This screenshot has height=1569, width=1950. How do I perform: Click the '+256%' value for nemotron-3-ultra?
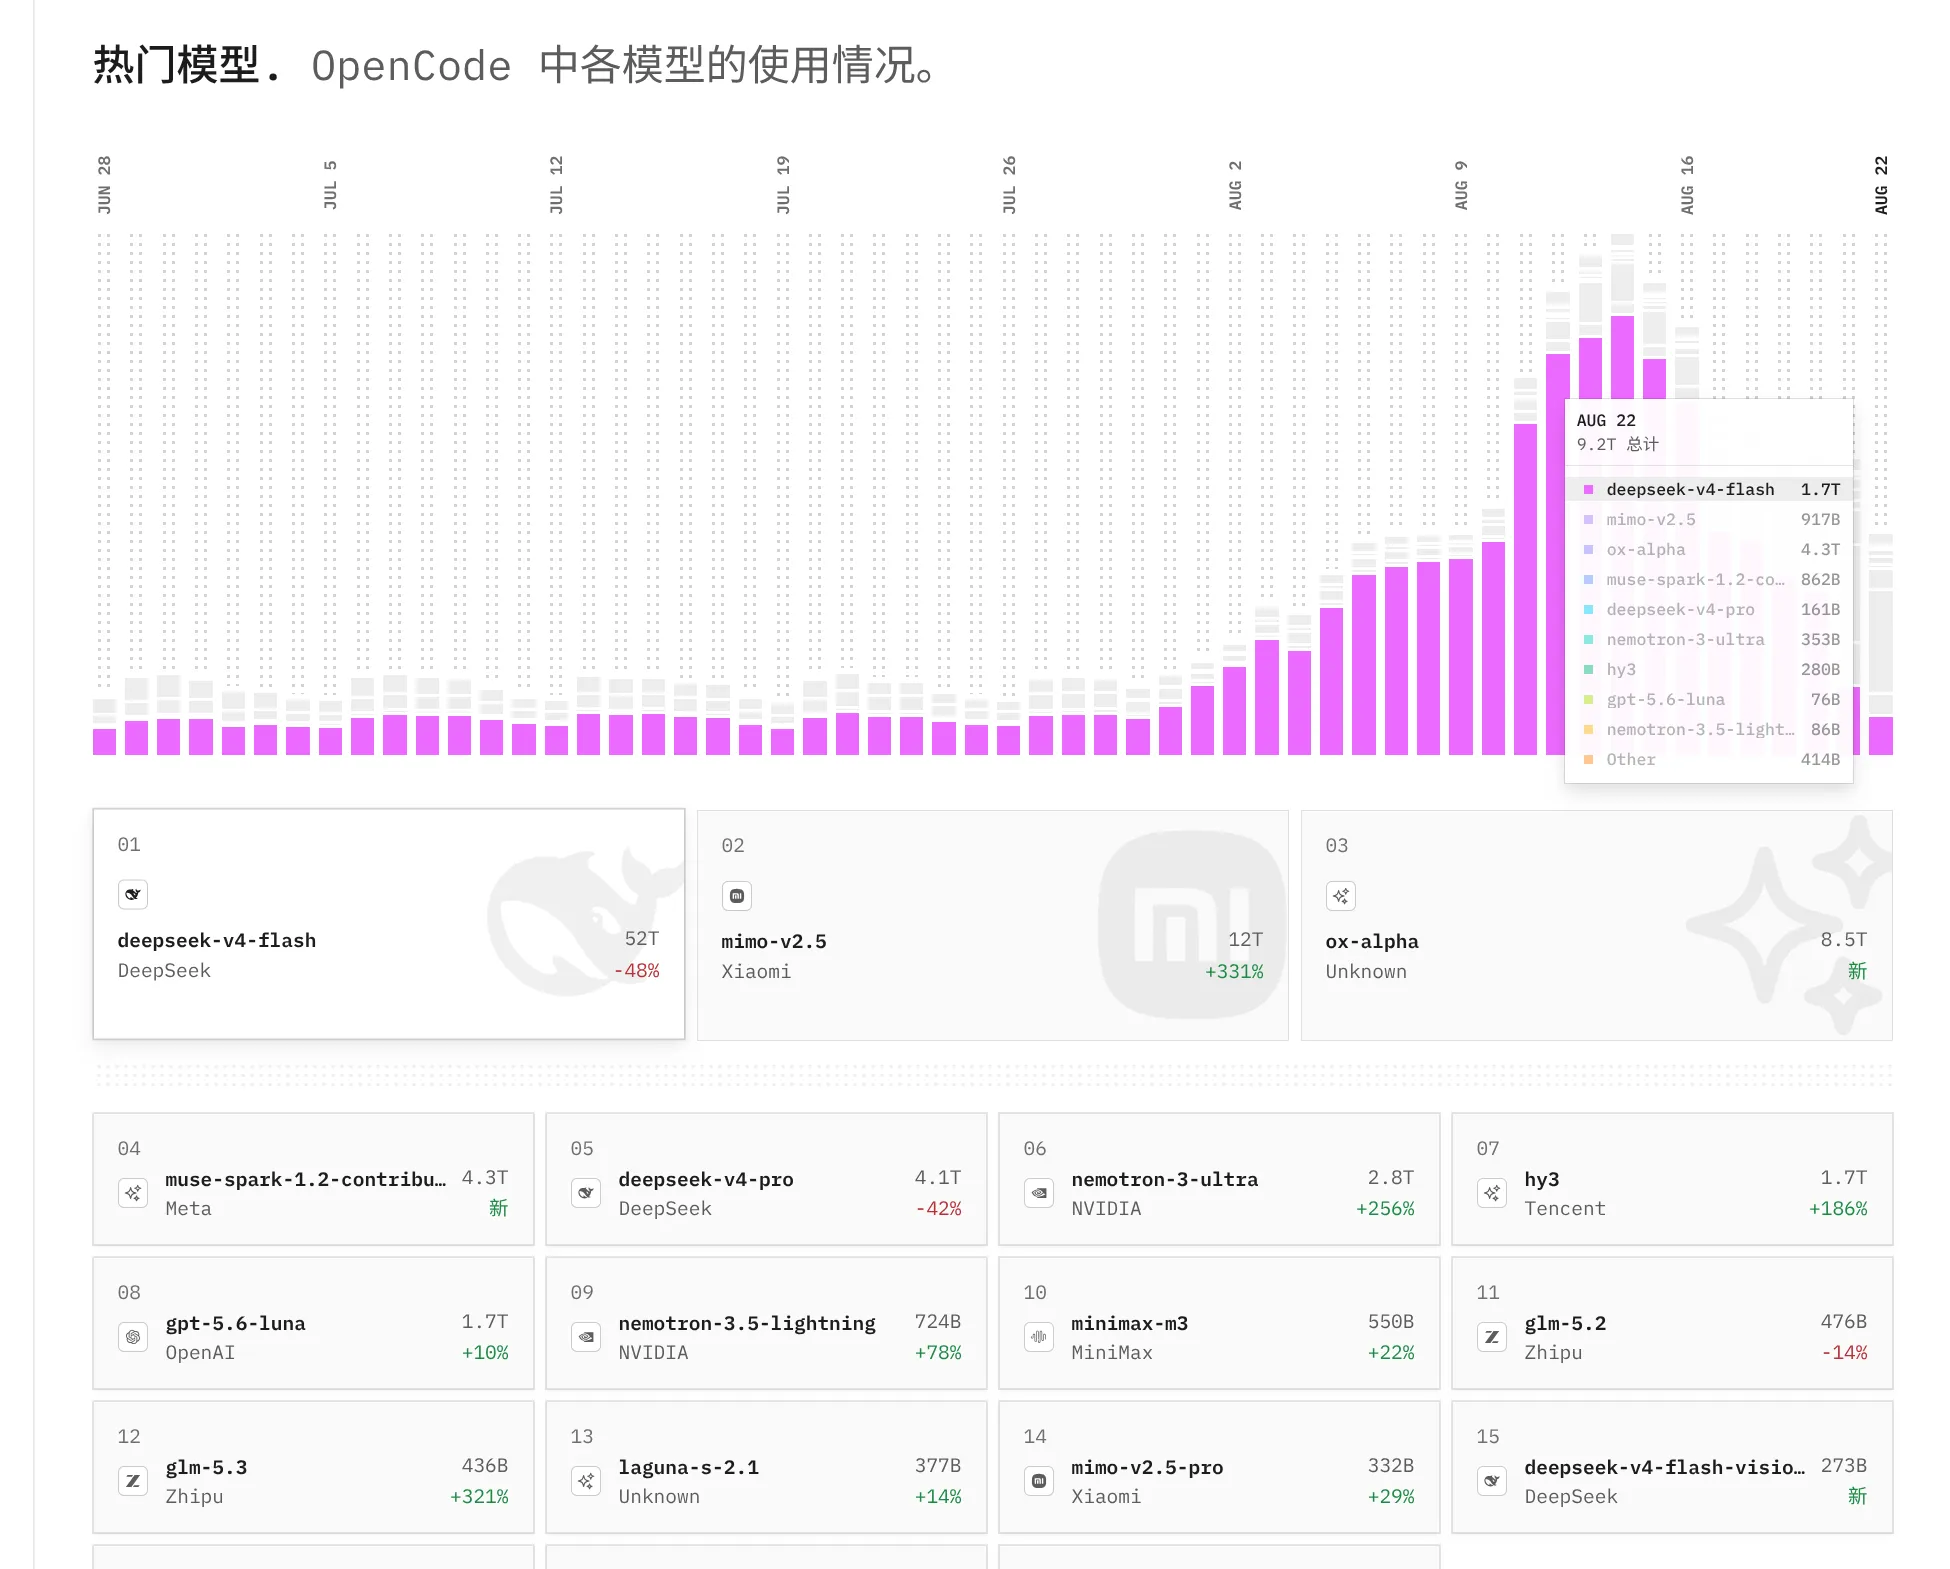click(x=1385, y=1209)
